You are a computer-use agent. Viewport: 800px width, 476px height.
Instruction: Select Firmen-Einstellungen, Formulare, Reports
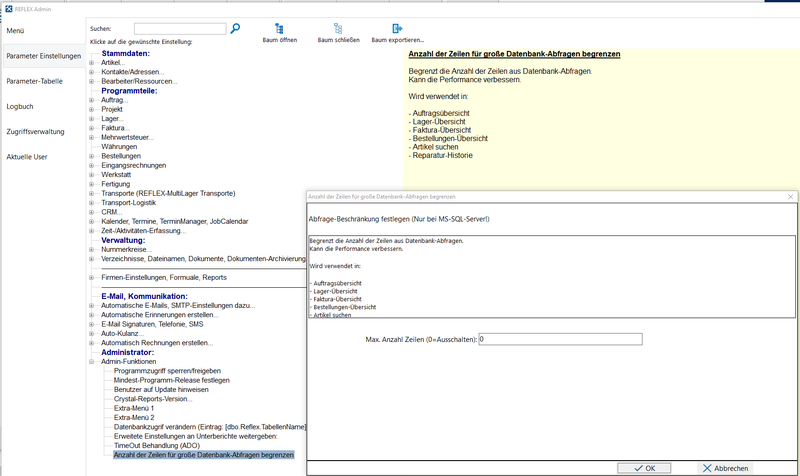[164, 278]
